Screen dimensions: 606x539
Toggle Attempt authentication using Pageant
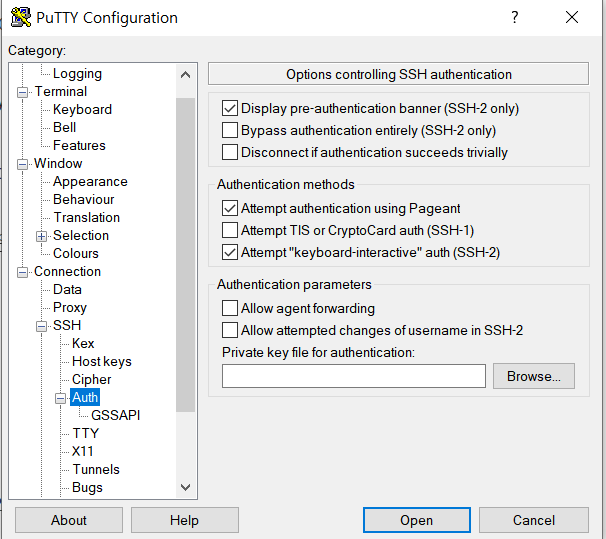coord(230,208)
